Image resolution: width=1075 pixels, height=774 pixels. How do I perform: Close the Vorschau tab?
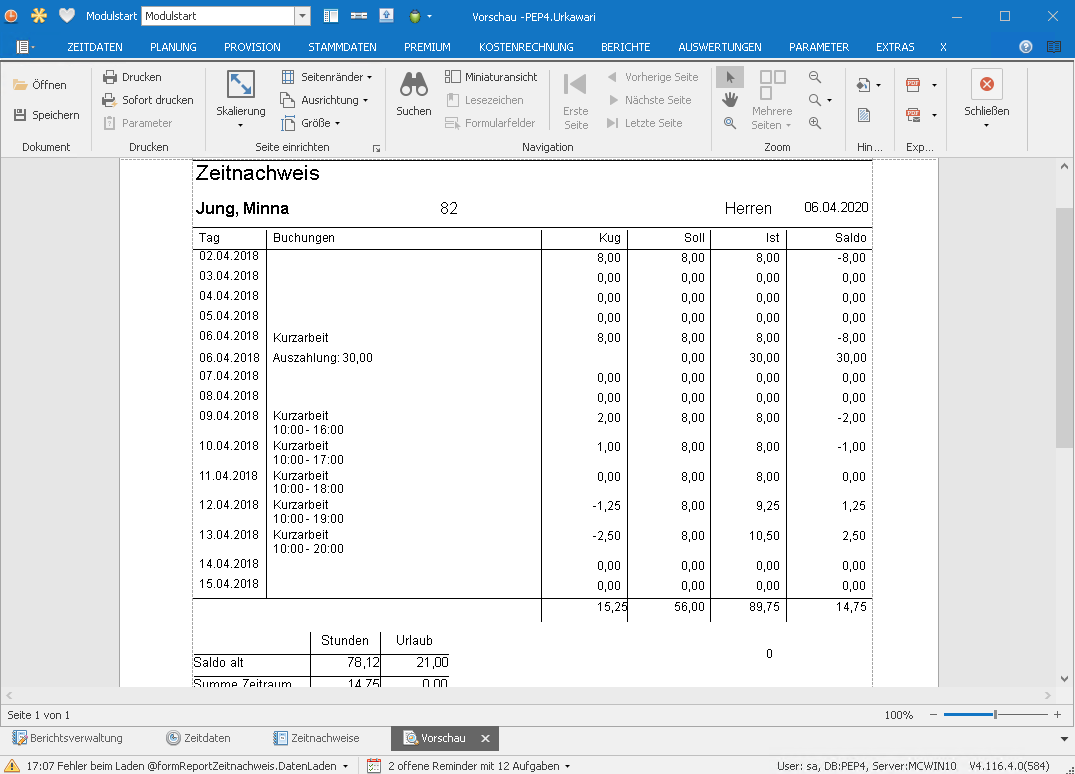[485, 738]
